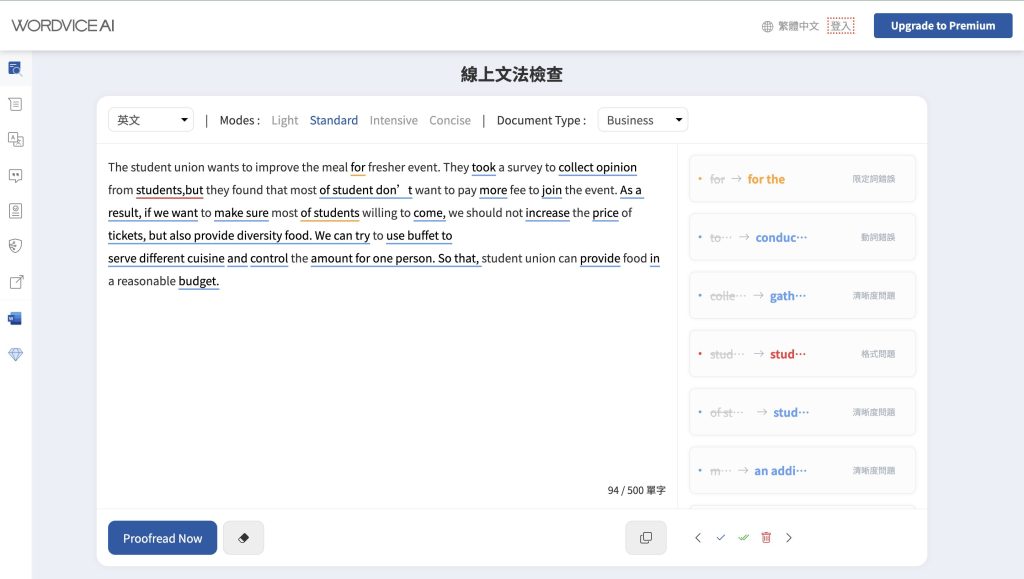Click the 登入 login link
1024x579 pixels.
(x=841, y=26)
